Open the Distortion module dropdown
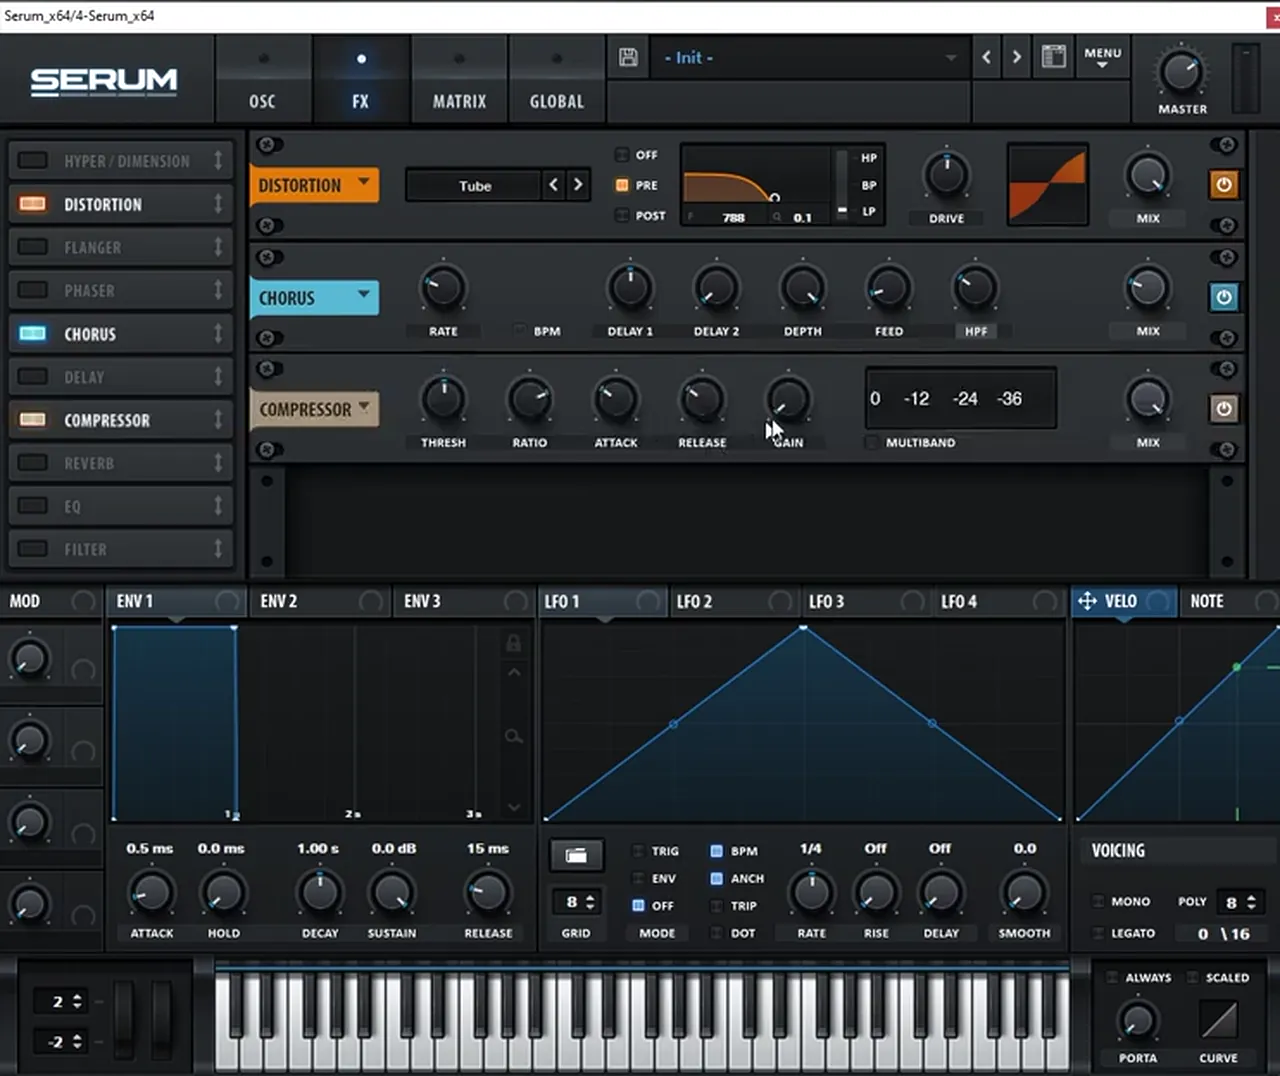1280x1076 pixels. (x=314, y=185)
